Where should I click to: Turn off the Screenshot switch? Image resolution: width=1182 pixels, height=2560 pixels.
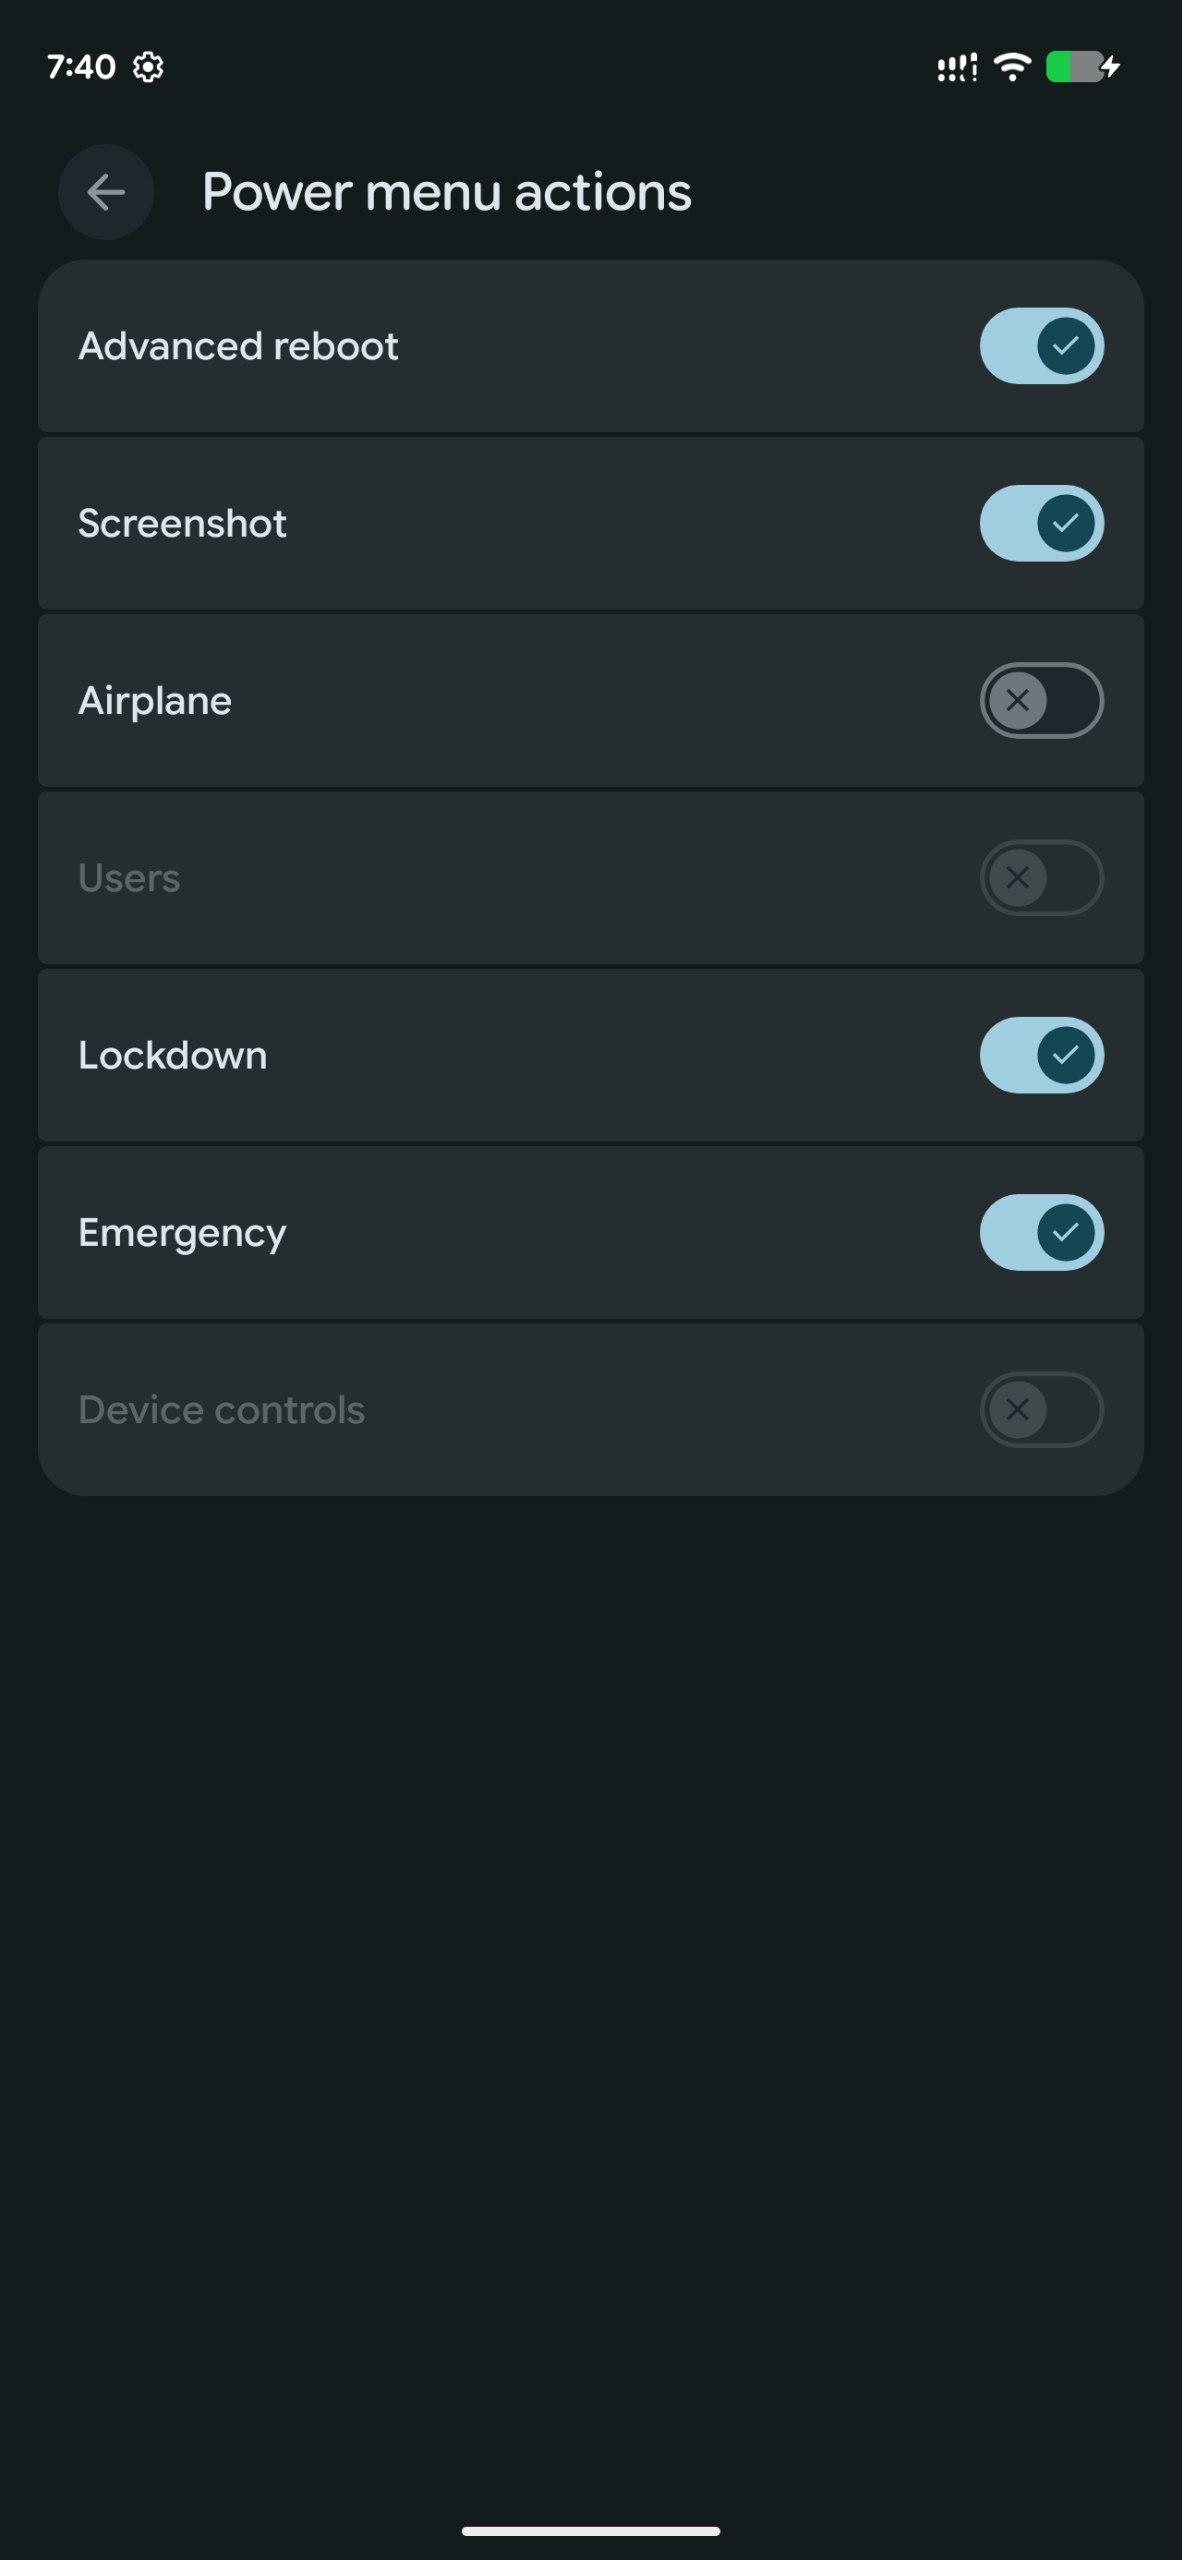coord(1041,523)
